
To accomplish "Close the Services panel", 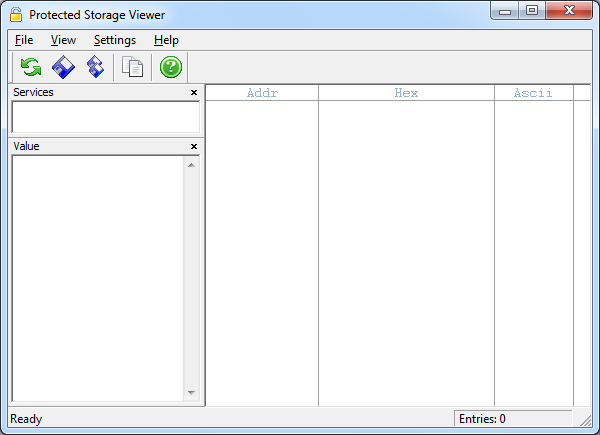I will tap(194, 93).
